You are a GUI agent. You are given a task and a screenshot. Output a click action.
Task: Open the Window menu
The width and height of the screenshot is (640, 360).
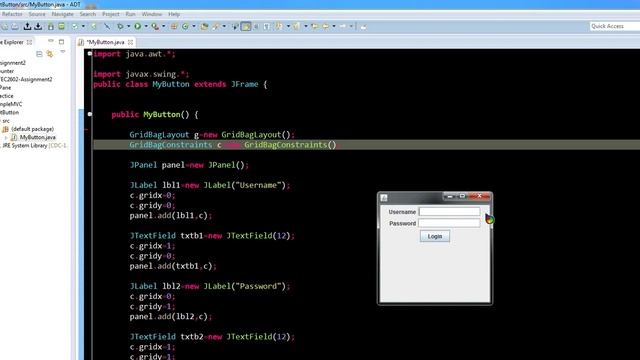152,14
